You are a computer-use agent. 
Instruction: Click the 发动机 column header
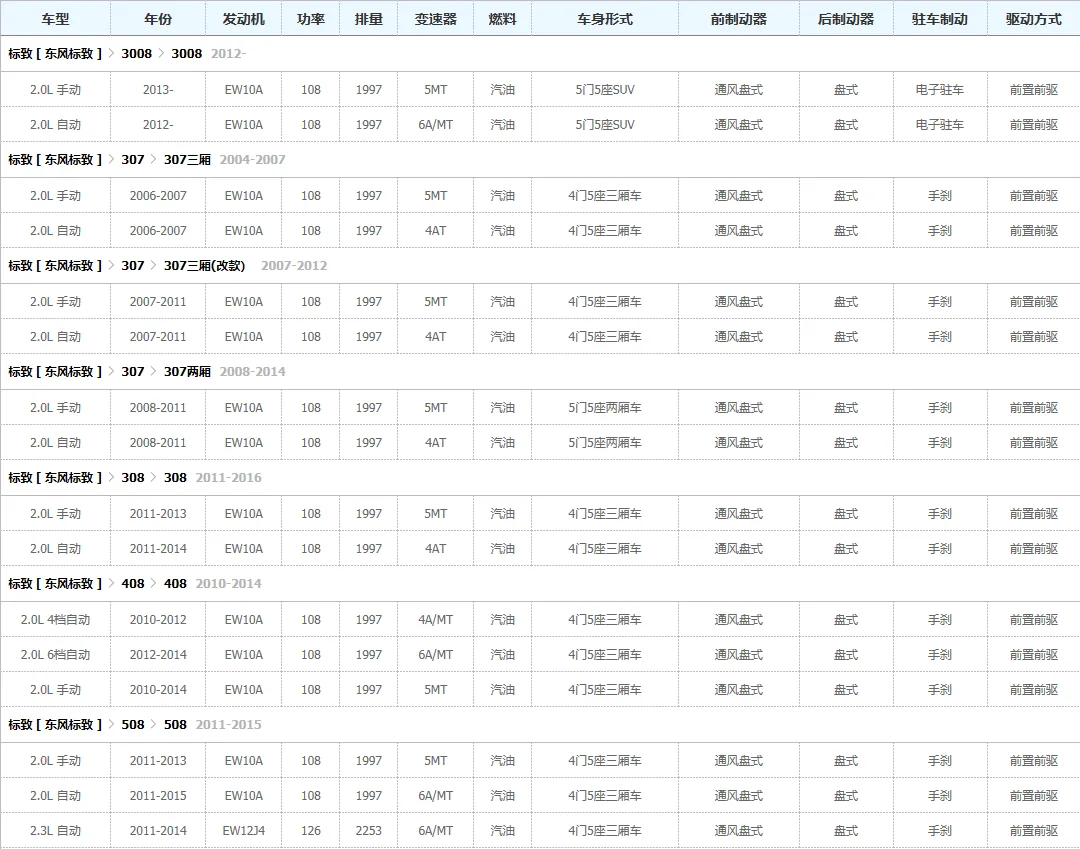pos(243,19)
